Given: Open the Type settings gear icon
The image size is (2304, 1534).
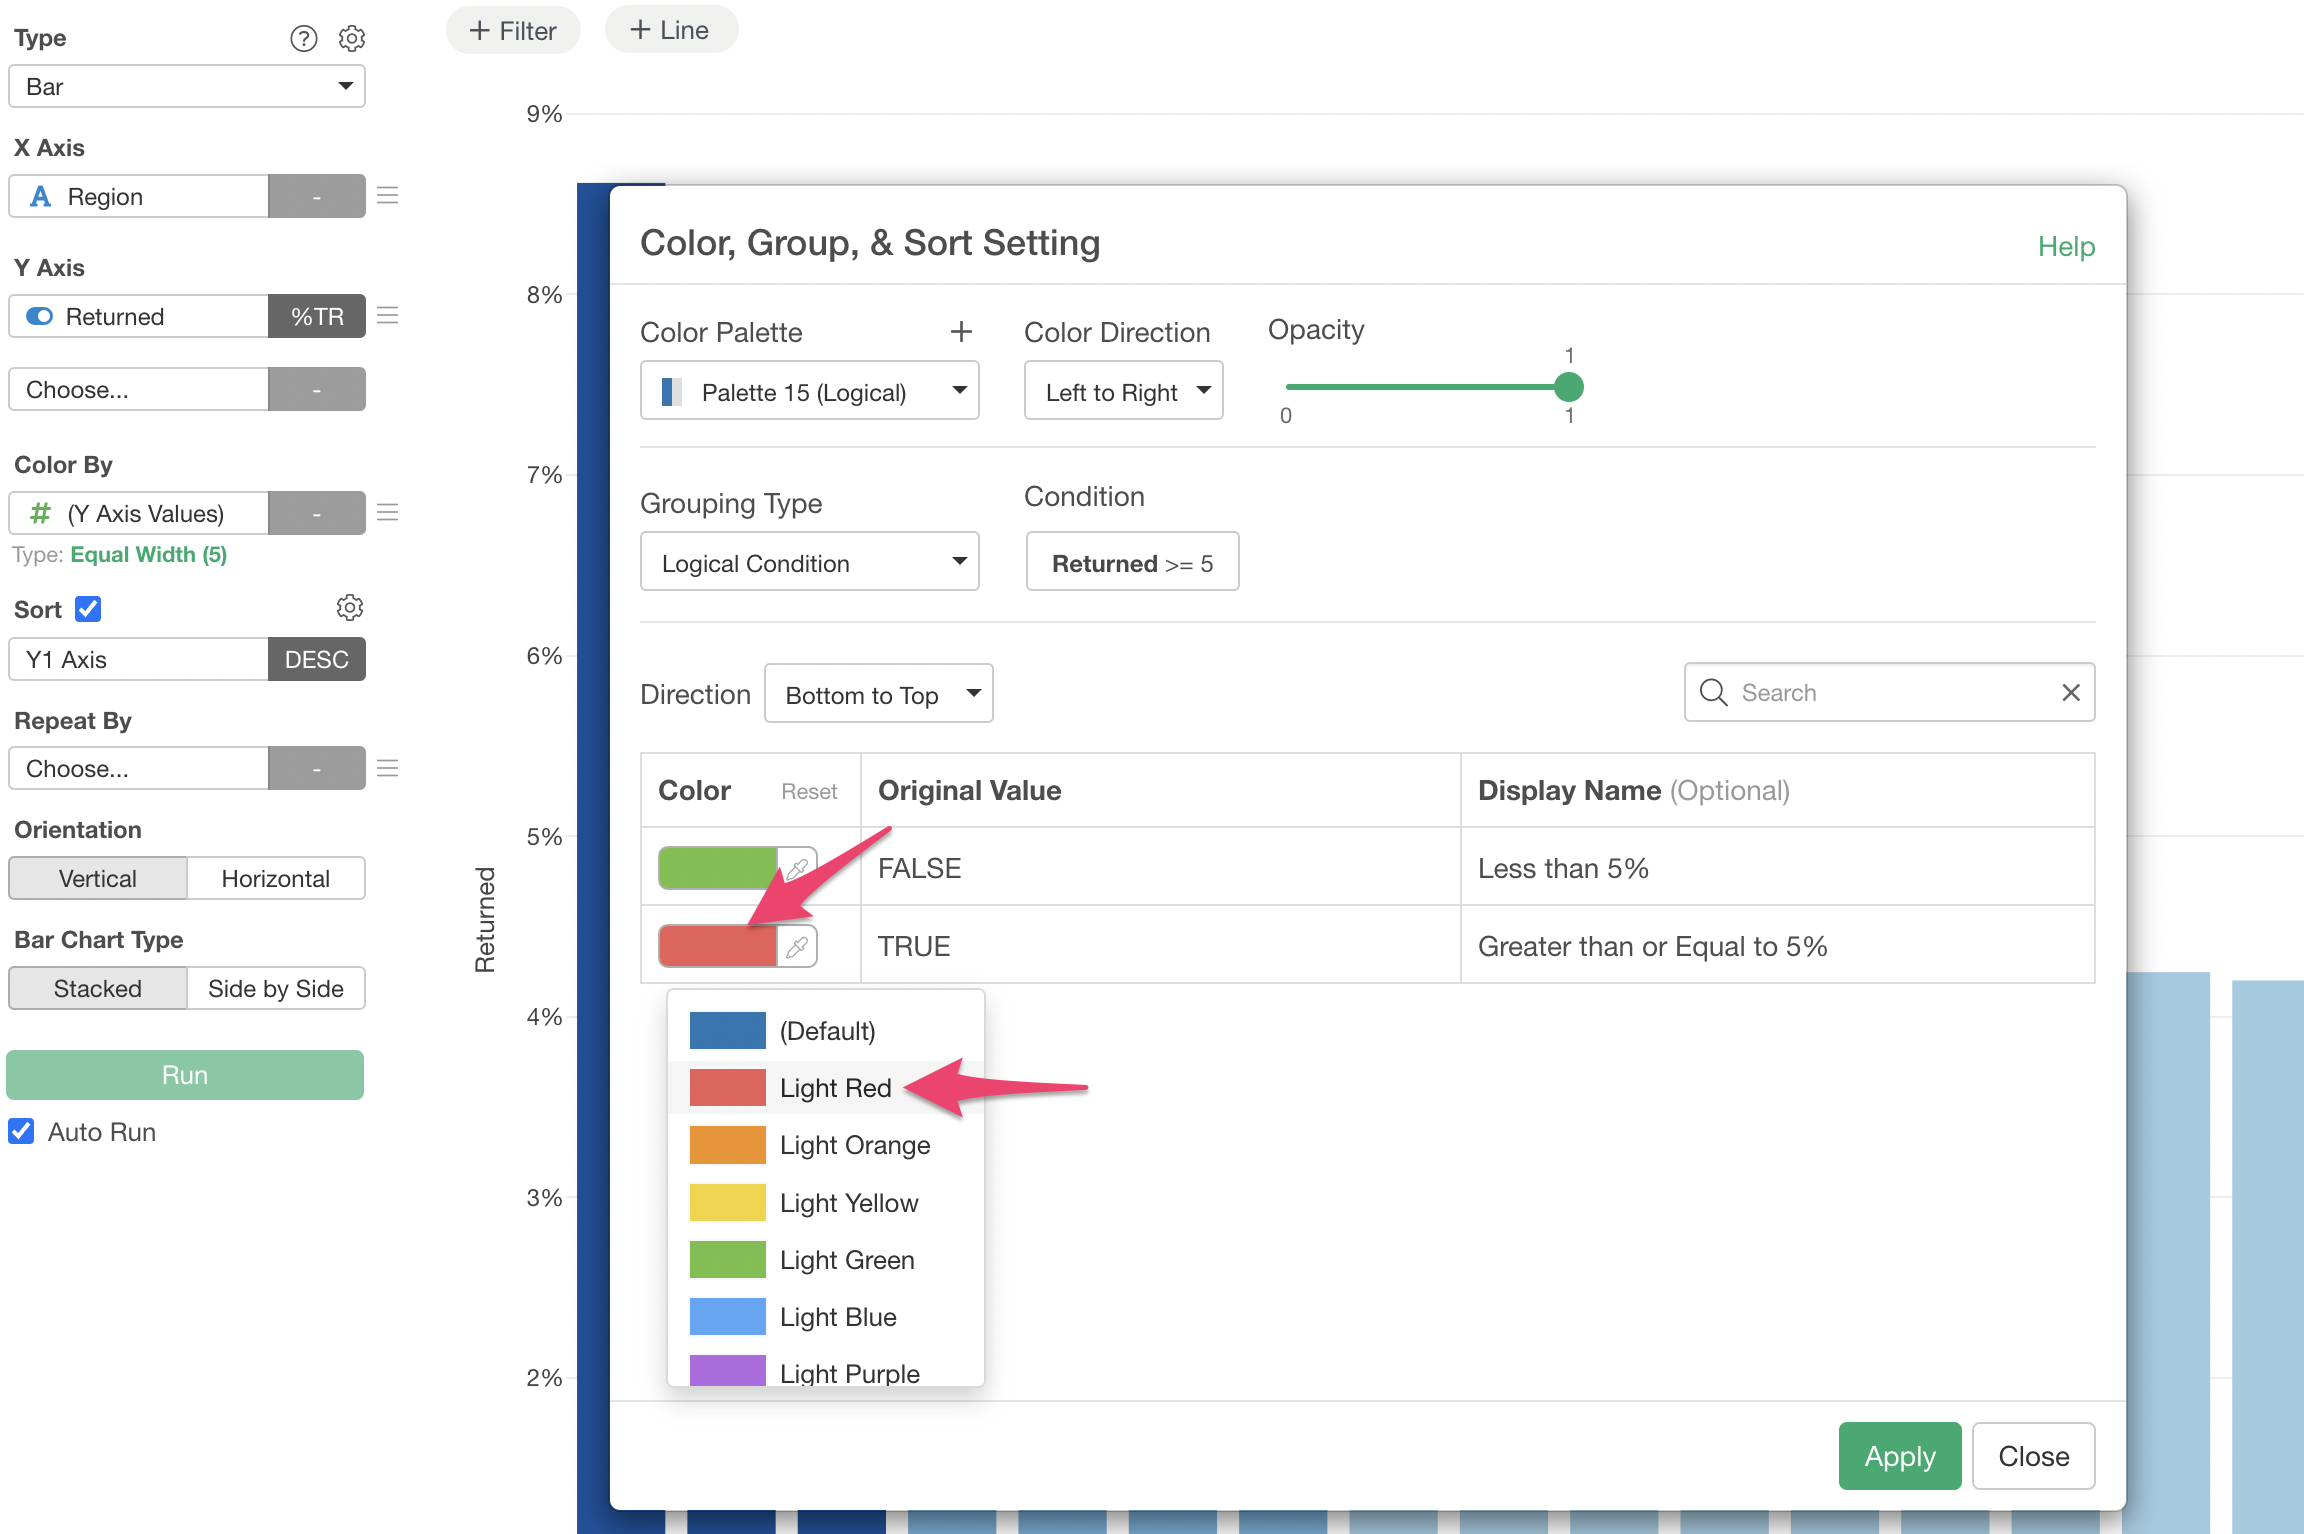Looking at the screenshot, I should (x=351, y=38).
